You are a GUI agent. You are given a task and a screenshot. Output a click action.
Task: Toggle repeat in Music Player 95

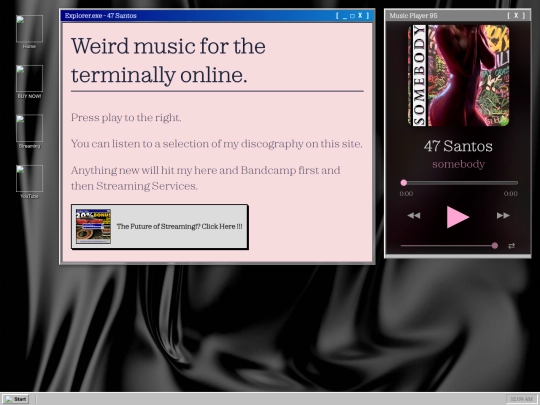(511, 246)
